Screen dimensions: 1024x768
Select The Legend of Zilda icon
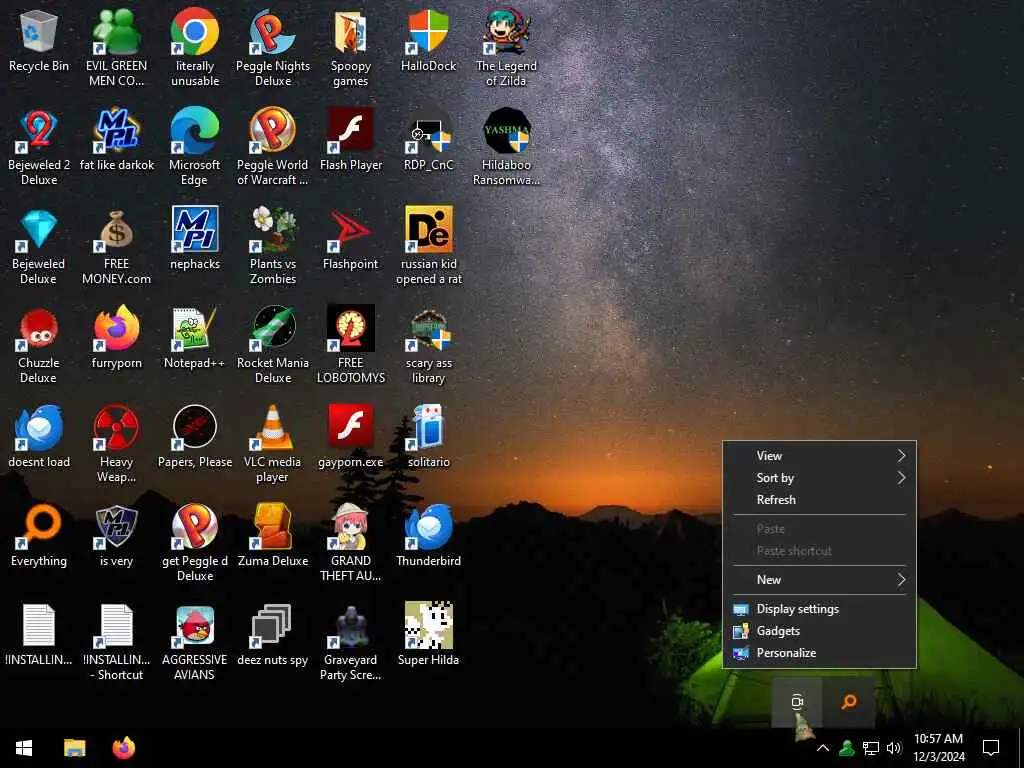click(506, 48)
